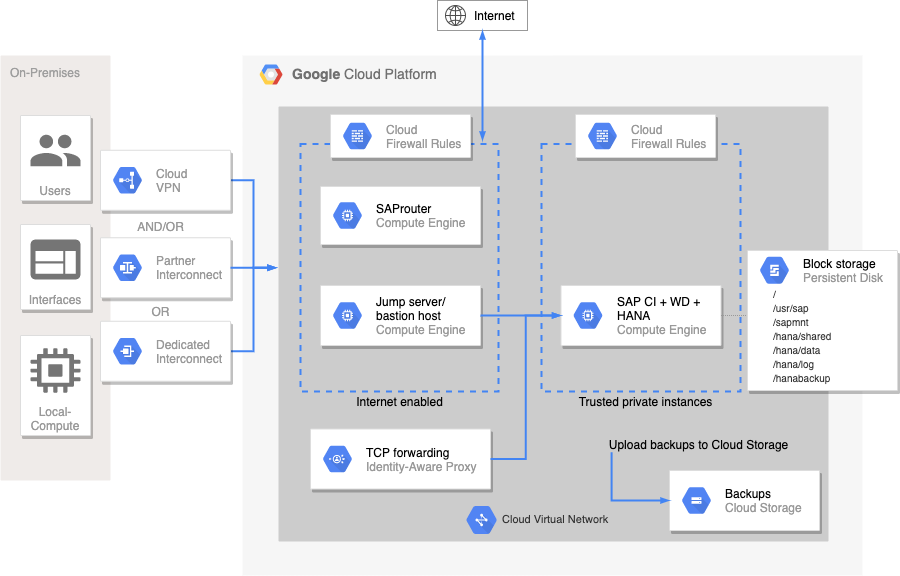Select the /sapmnt path
The image size is (900, 576).
click(x=790, y=322)
